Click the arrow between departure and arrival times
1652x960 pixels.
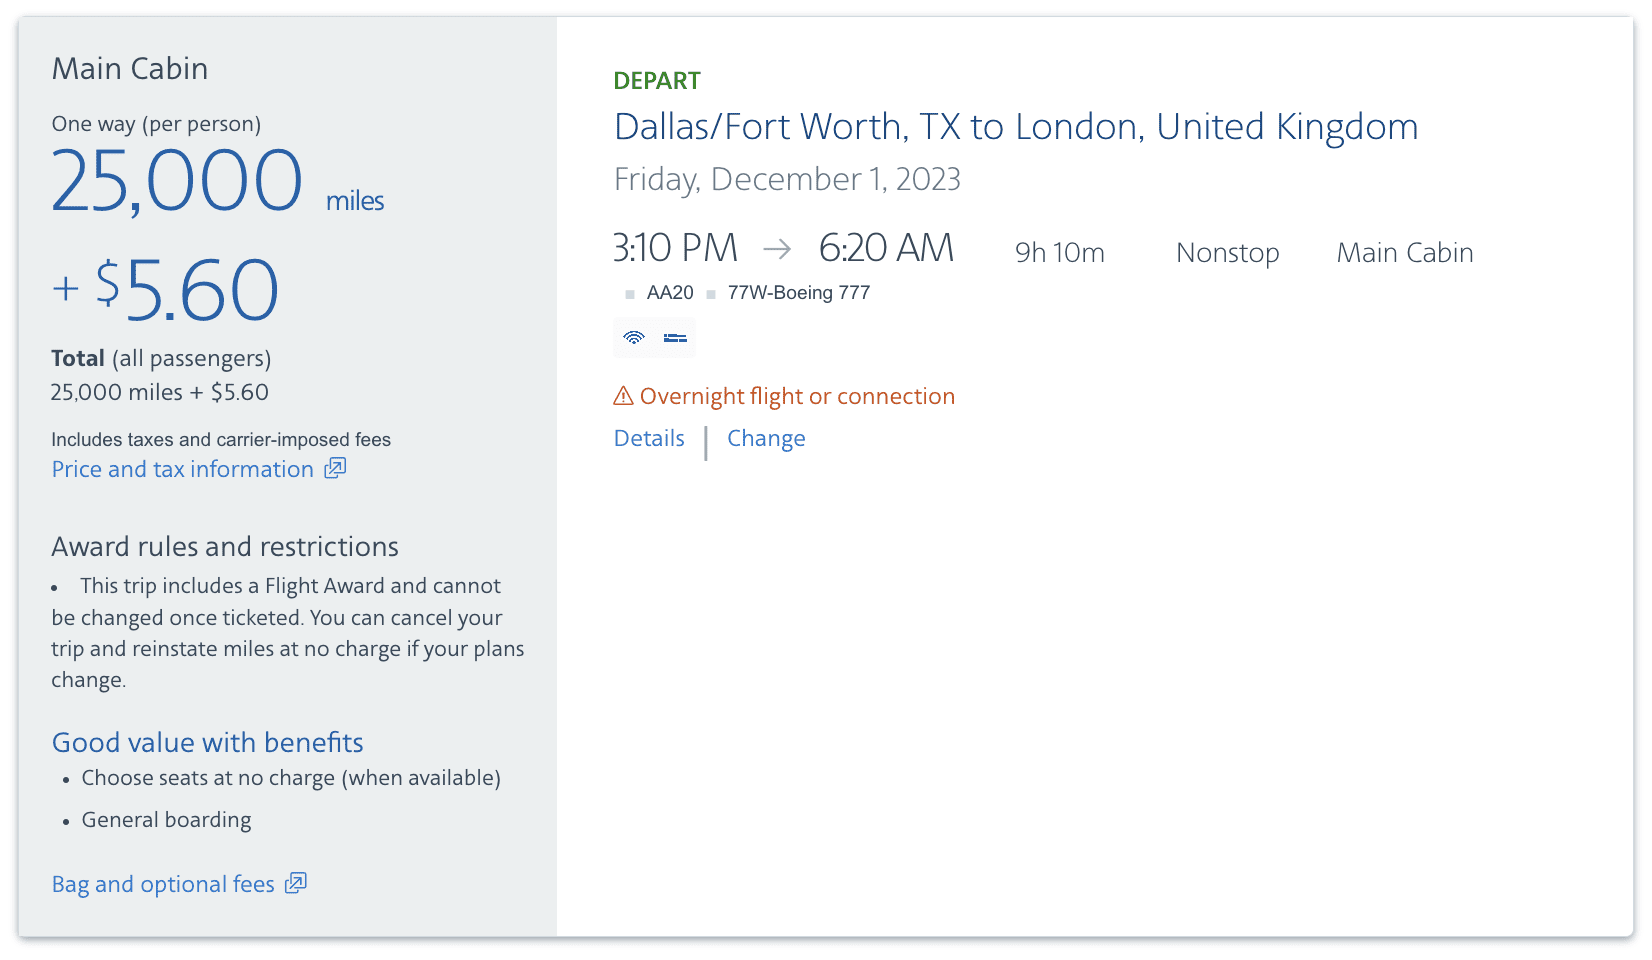pyautogui.click(x=777, y=250)
